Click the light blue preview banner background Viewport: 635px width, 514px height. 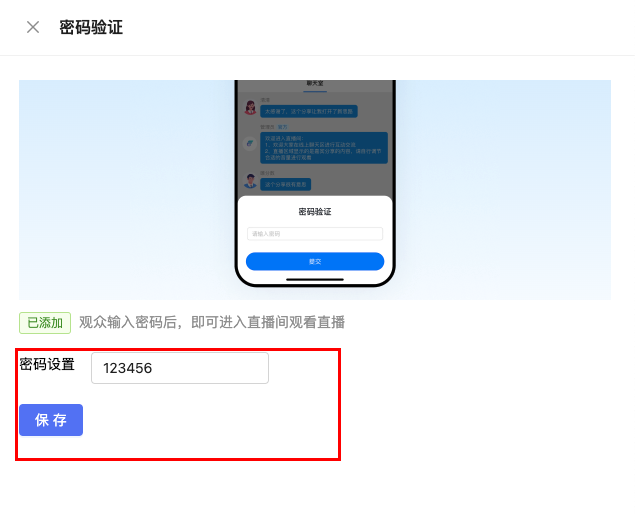pos(121,190)
